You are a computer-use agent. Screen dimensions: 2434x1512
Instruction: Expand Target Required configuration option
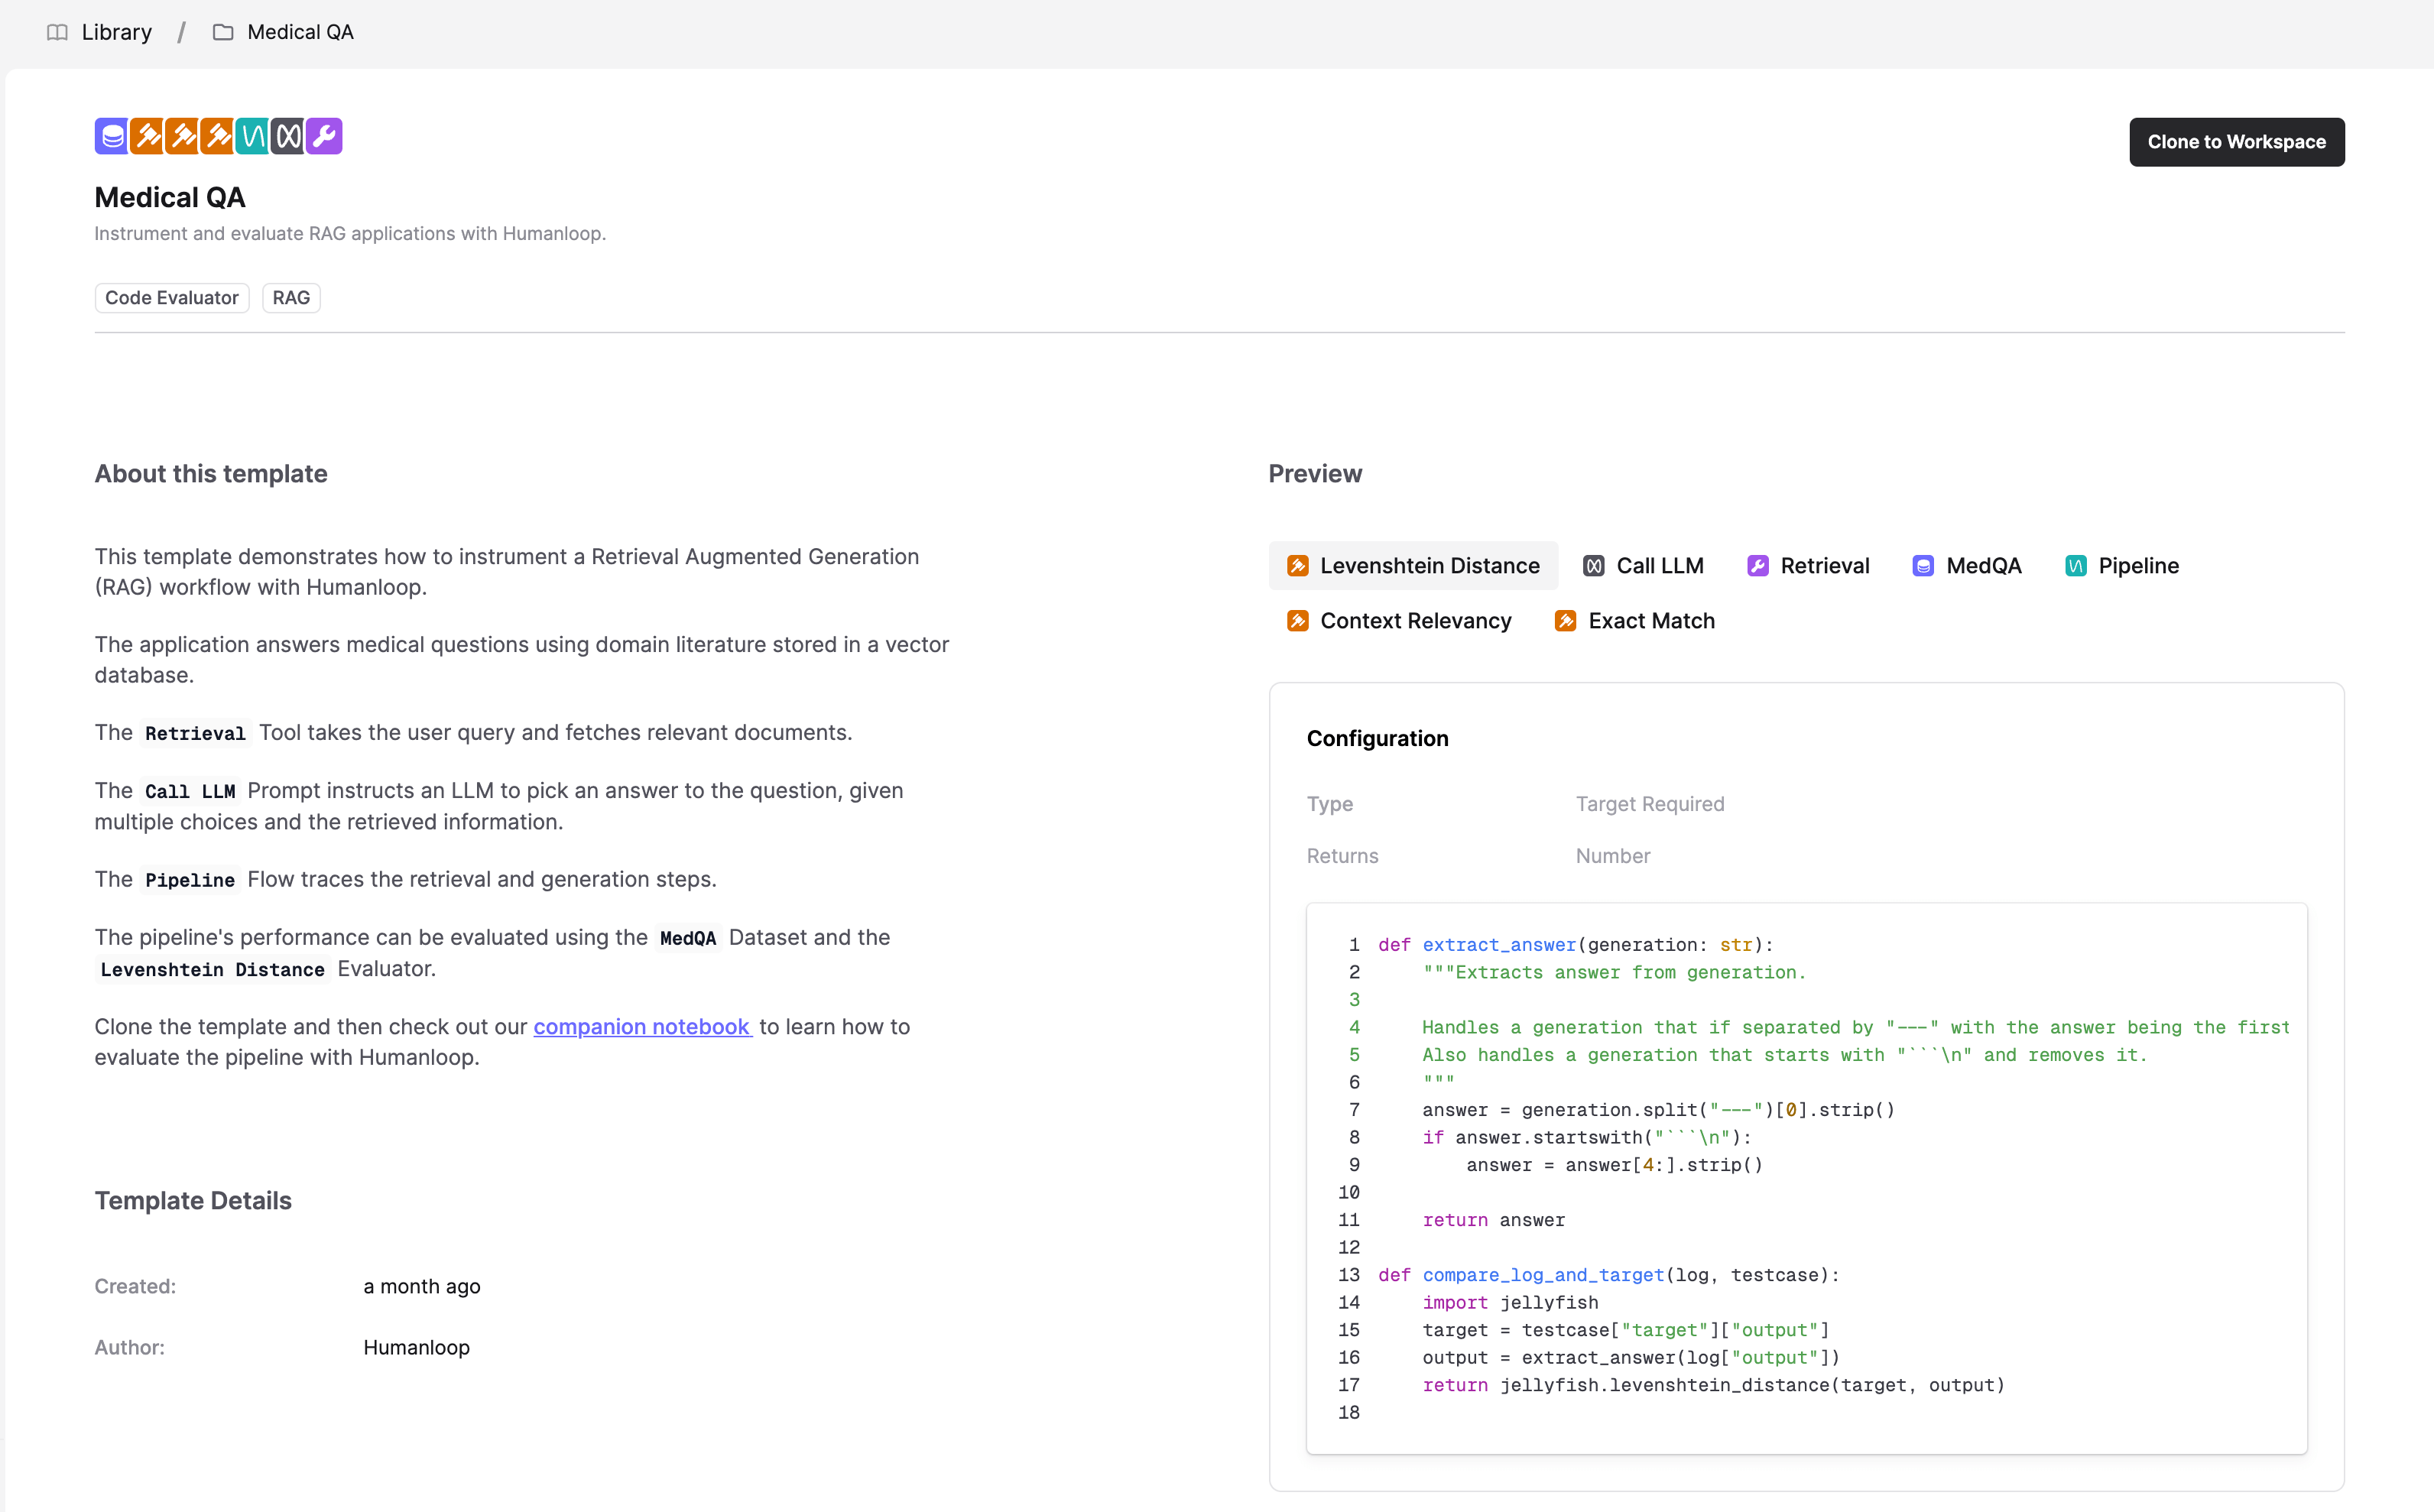[1649, 803]
